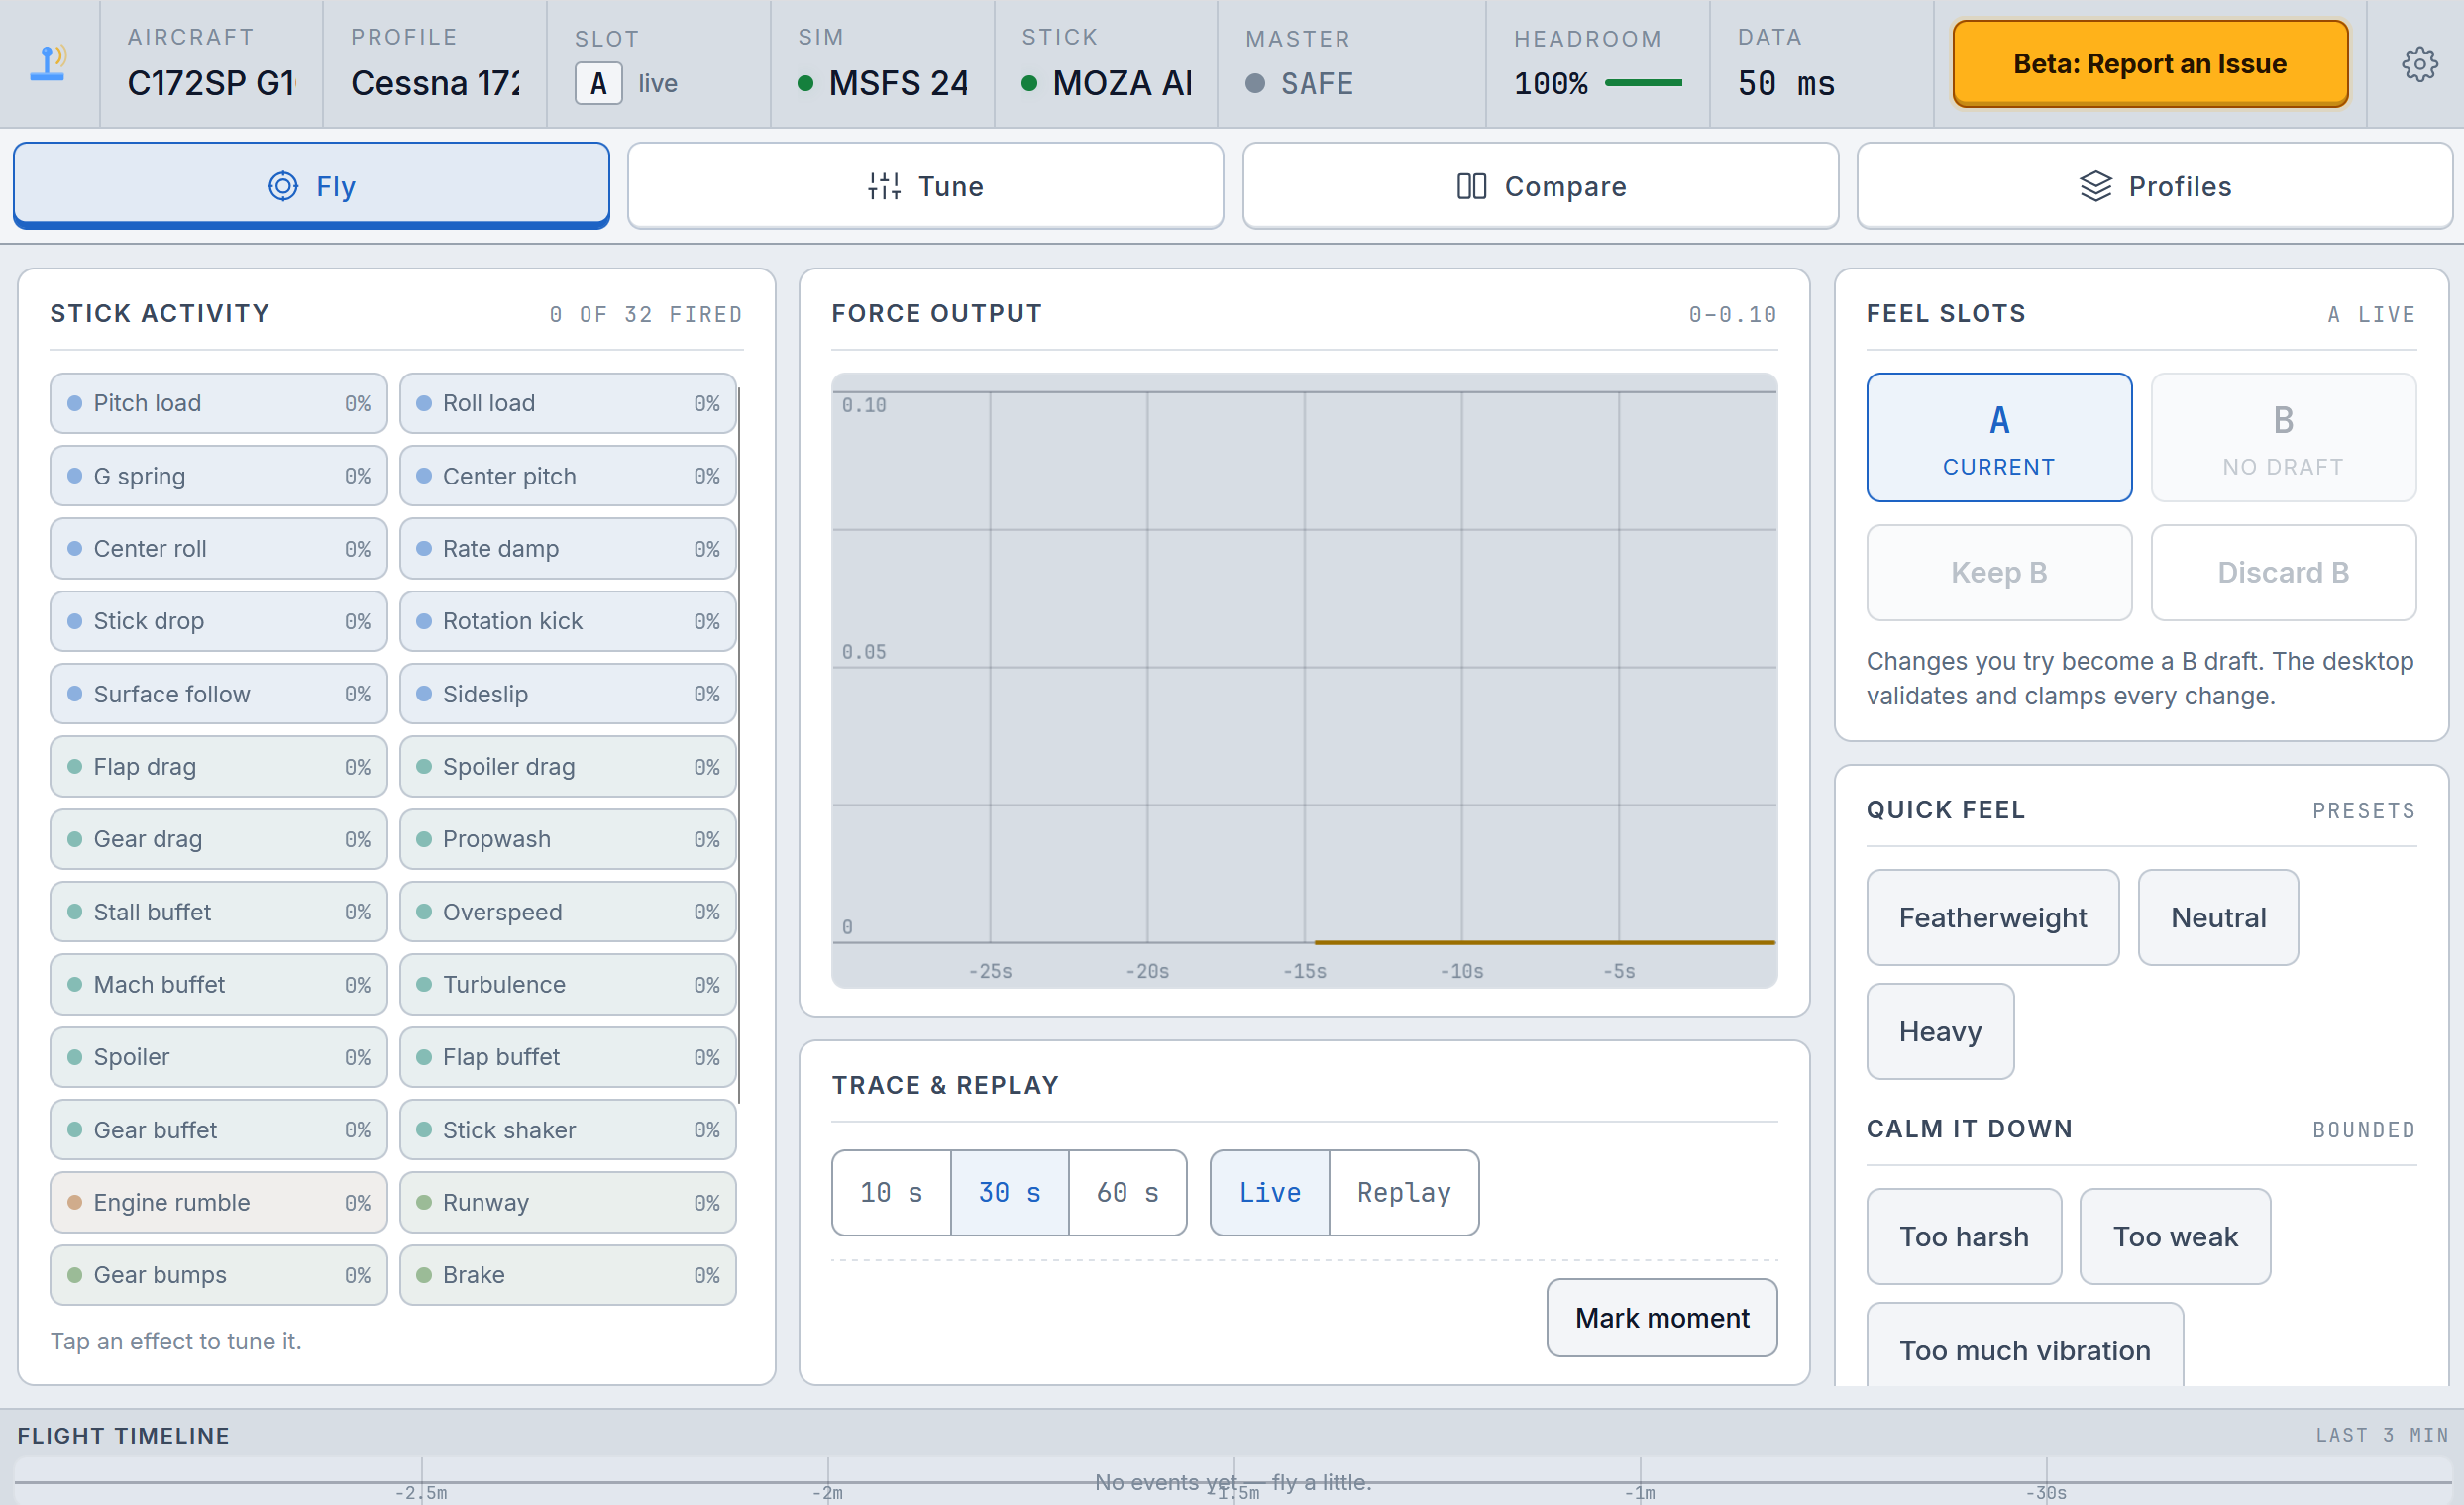Click Too much vibration button

2024,1345
